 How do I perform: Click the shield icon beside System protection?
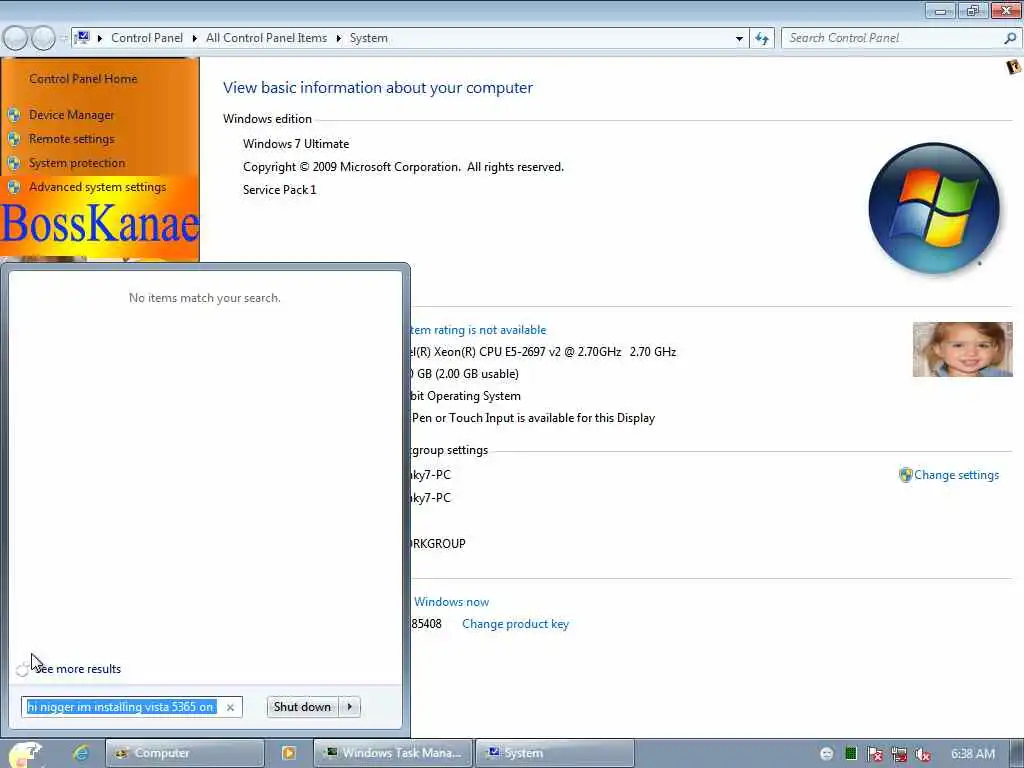[x=14, y=163]
